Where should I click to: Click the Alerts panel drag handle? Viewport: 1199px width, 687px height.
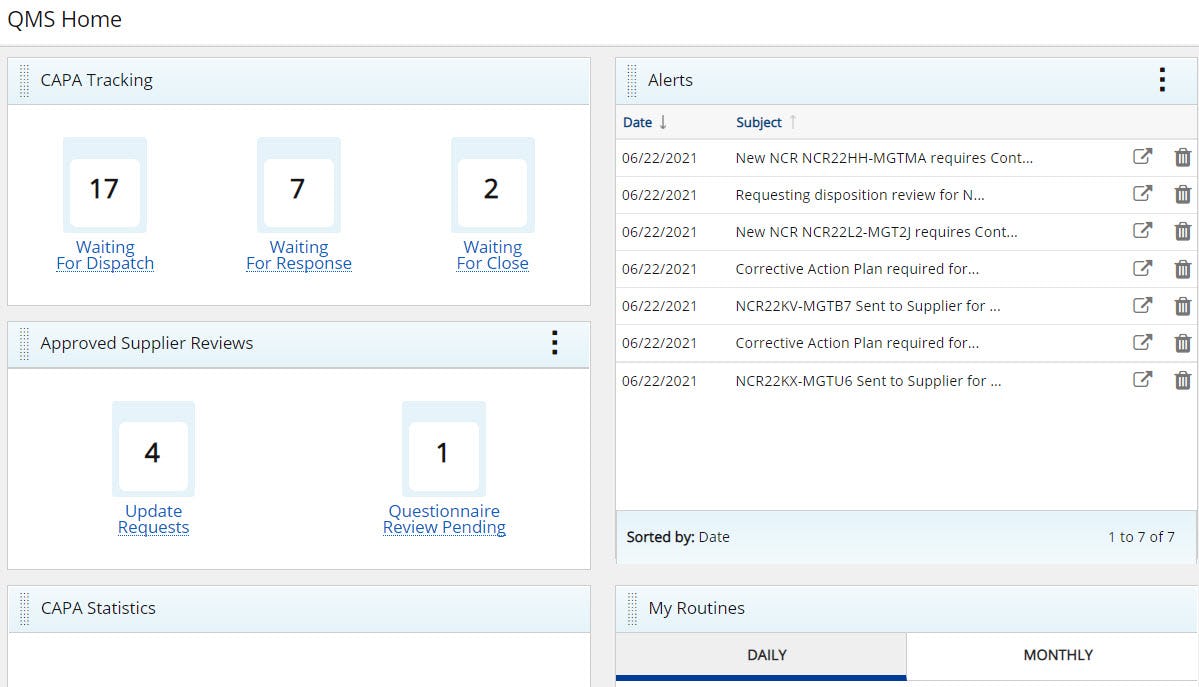coord(631,80)
